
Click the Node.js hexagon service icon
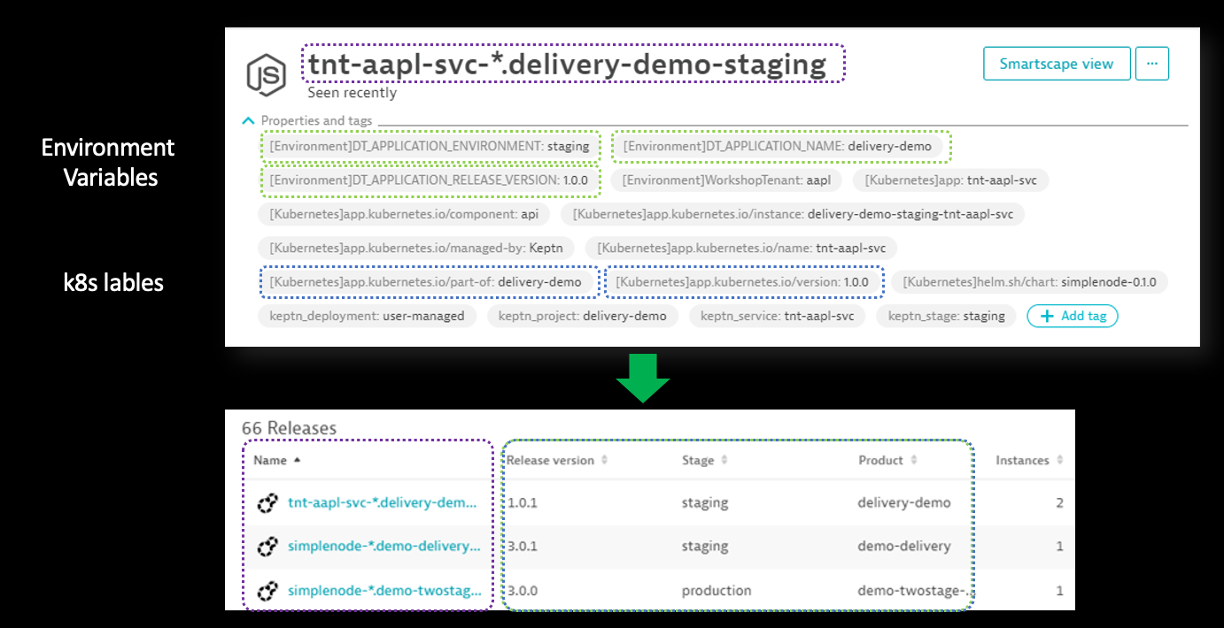click(x=266, y=74)
